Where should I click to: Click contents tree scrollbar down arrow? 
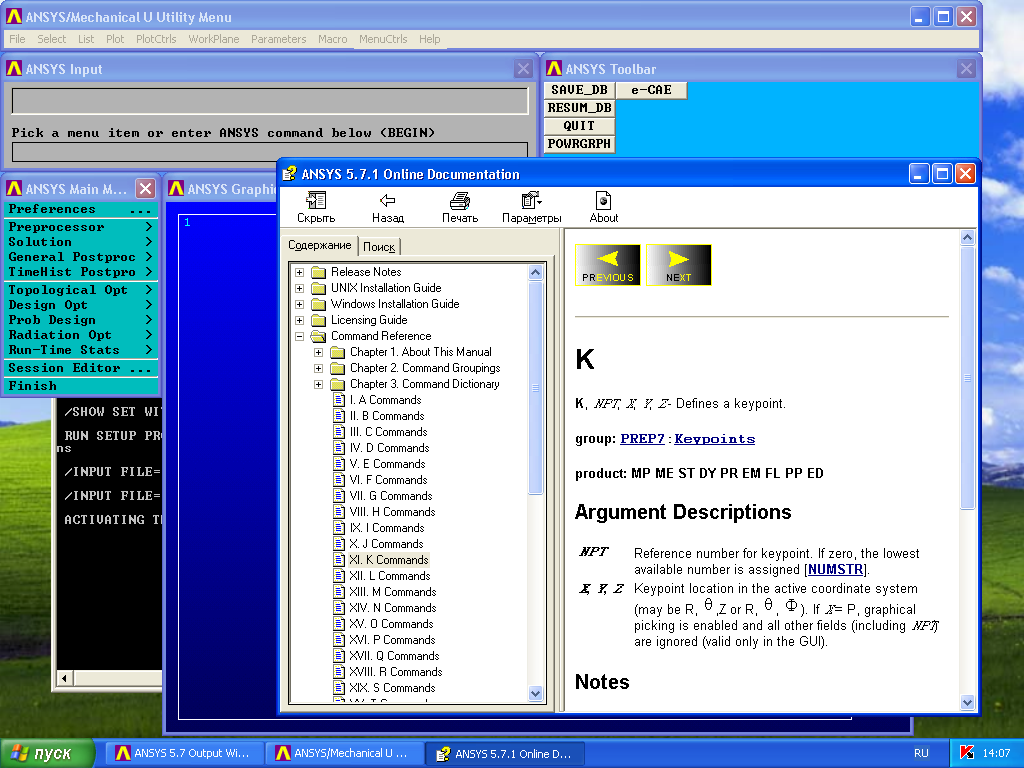click(x=536, y=694)
